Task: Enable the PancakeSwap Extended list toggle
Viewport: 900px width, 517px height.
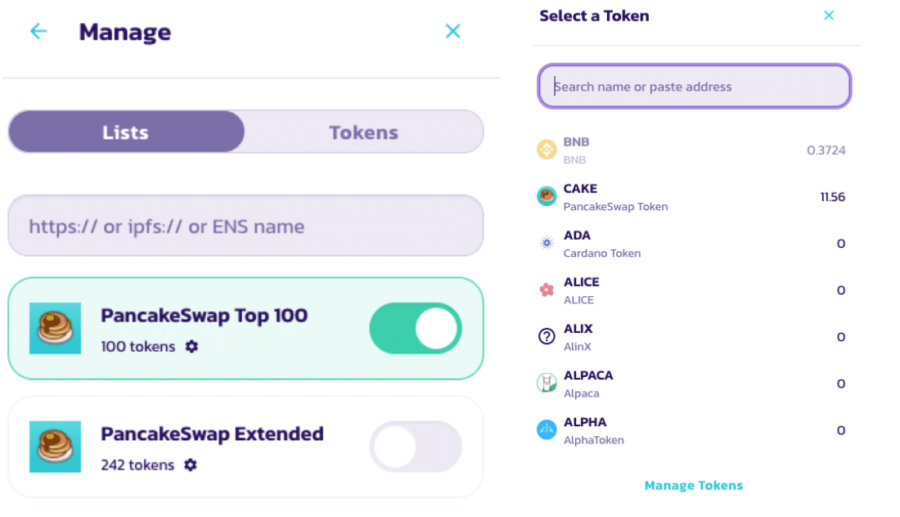Action: (x=415, y=447)
